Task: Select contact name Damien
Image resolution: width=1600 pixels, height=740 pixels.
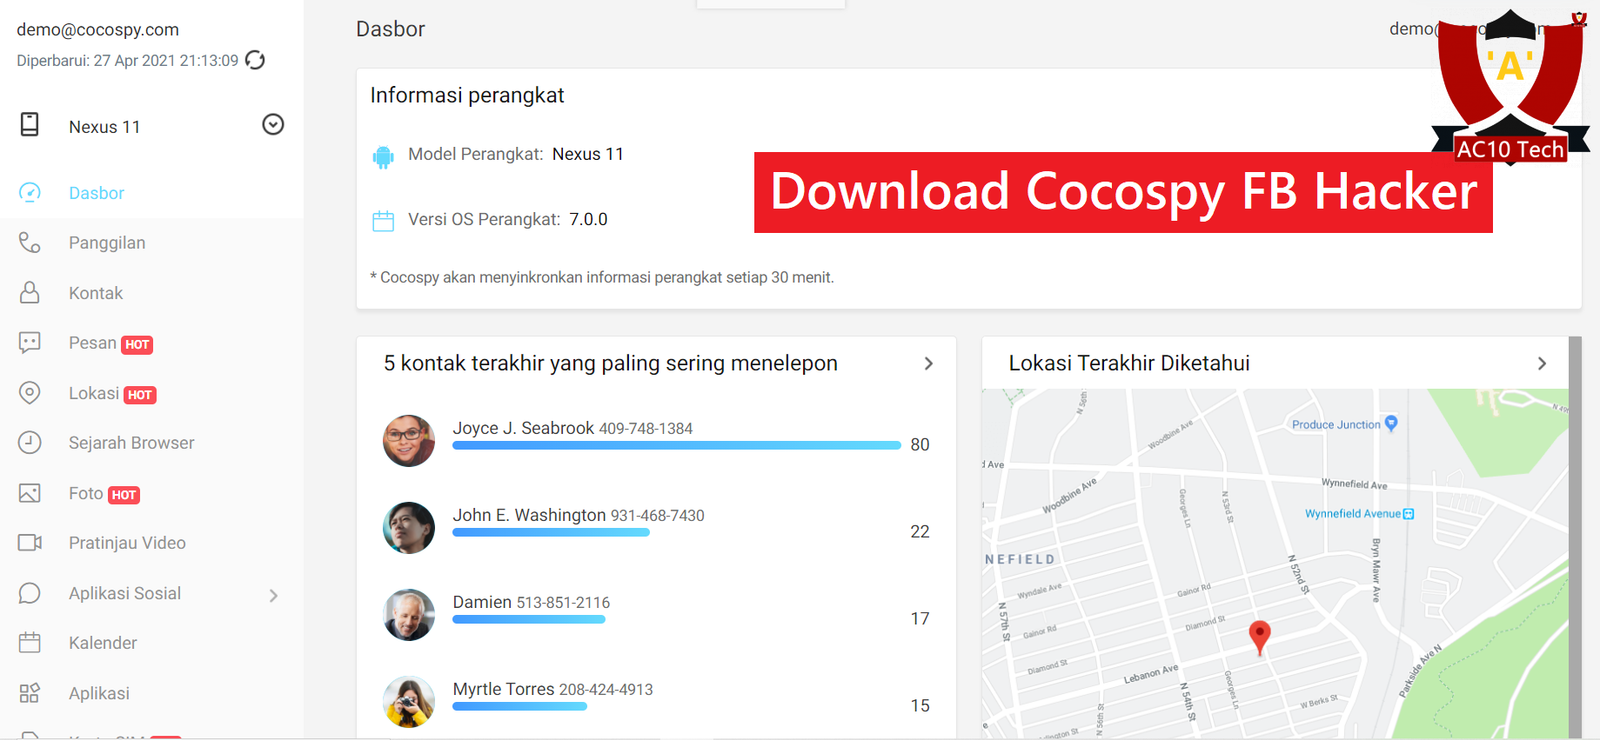Action: pos(482,602)
